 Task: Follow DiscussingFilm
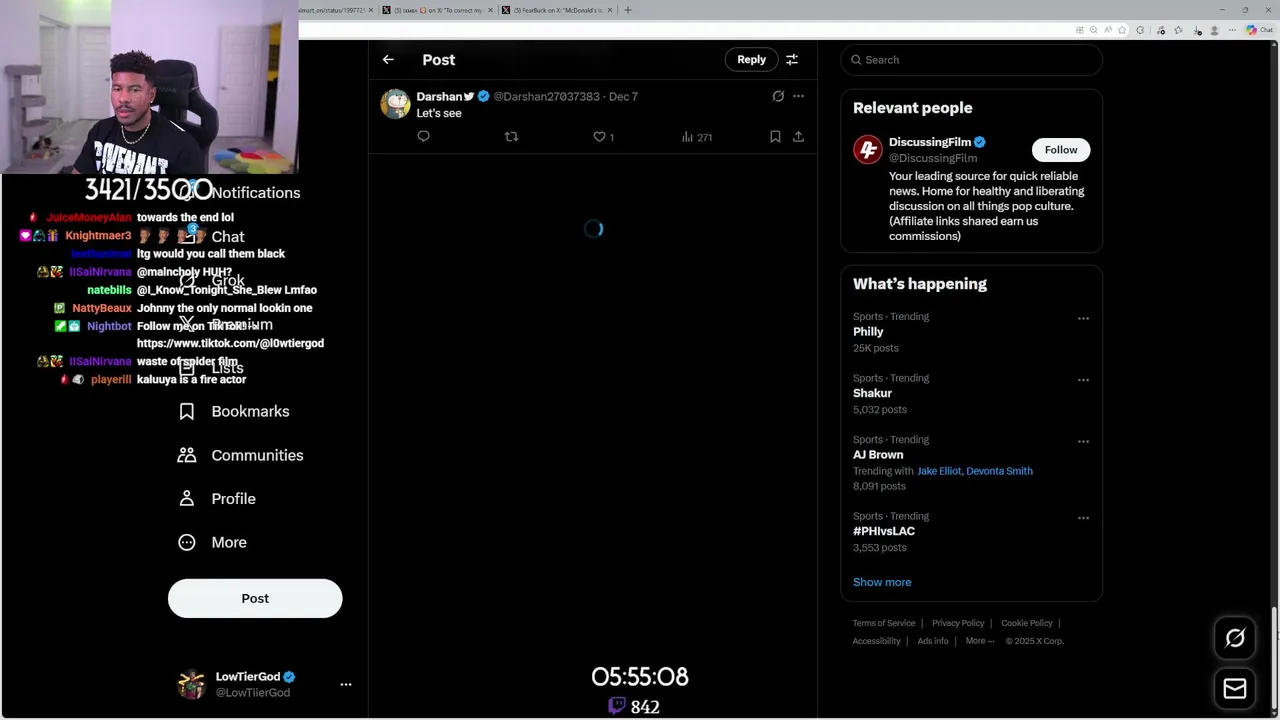coord(1061,150)
